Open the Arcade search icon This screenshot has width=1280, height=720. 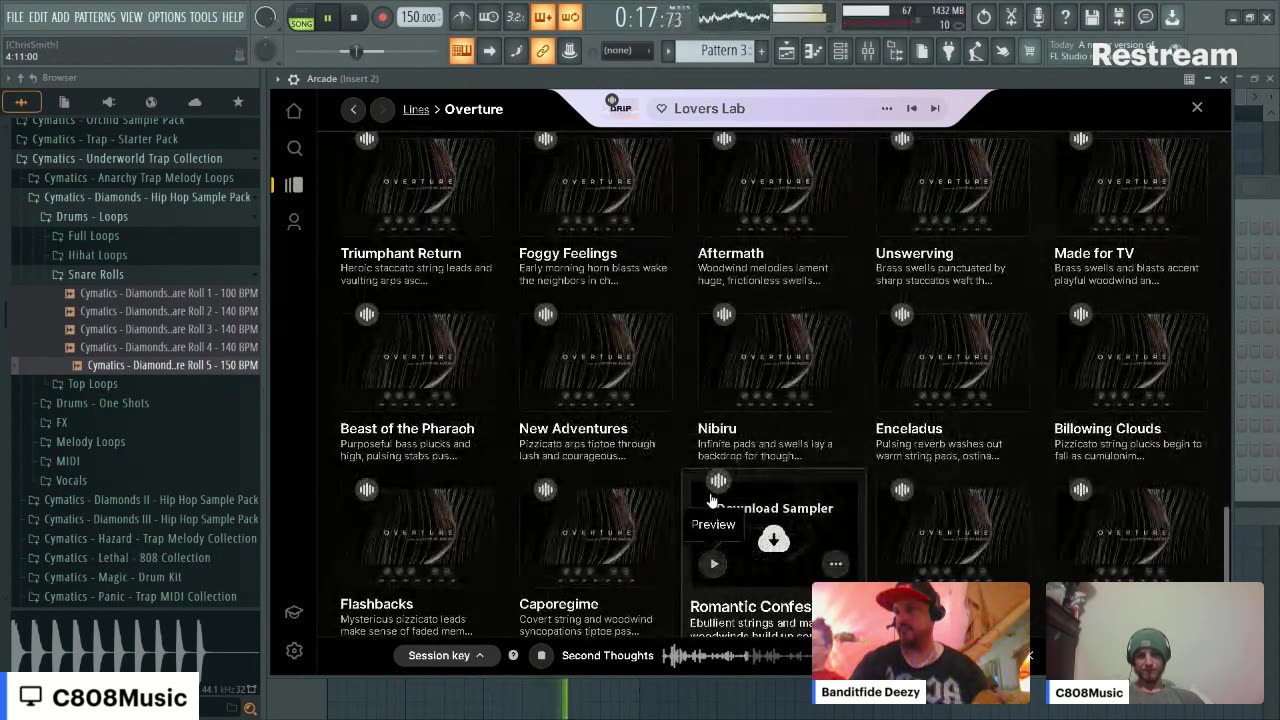tap(294, 148)
